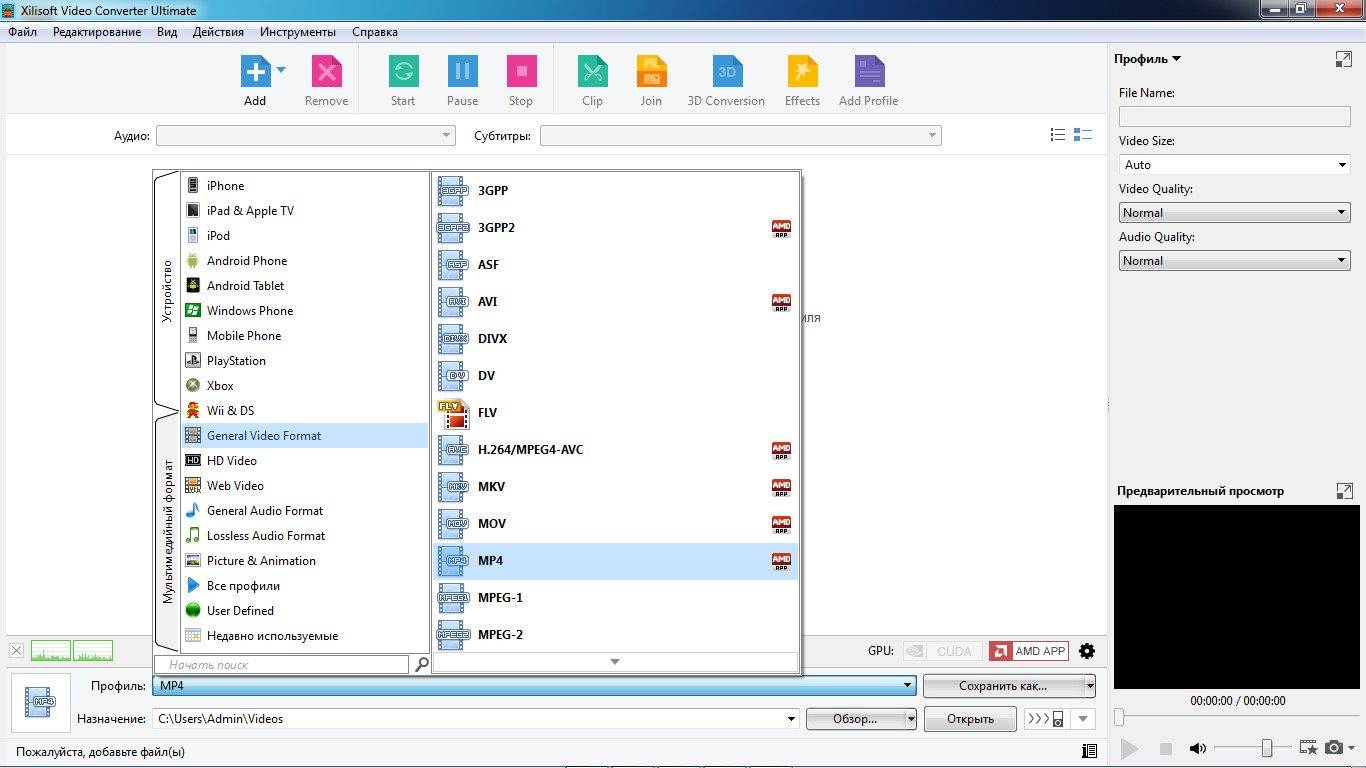Viewport: 1366px width, 768px height.
Task: Mute the preview volume speaker icon
Action: click(x=1197, y=748)
